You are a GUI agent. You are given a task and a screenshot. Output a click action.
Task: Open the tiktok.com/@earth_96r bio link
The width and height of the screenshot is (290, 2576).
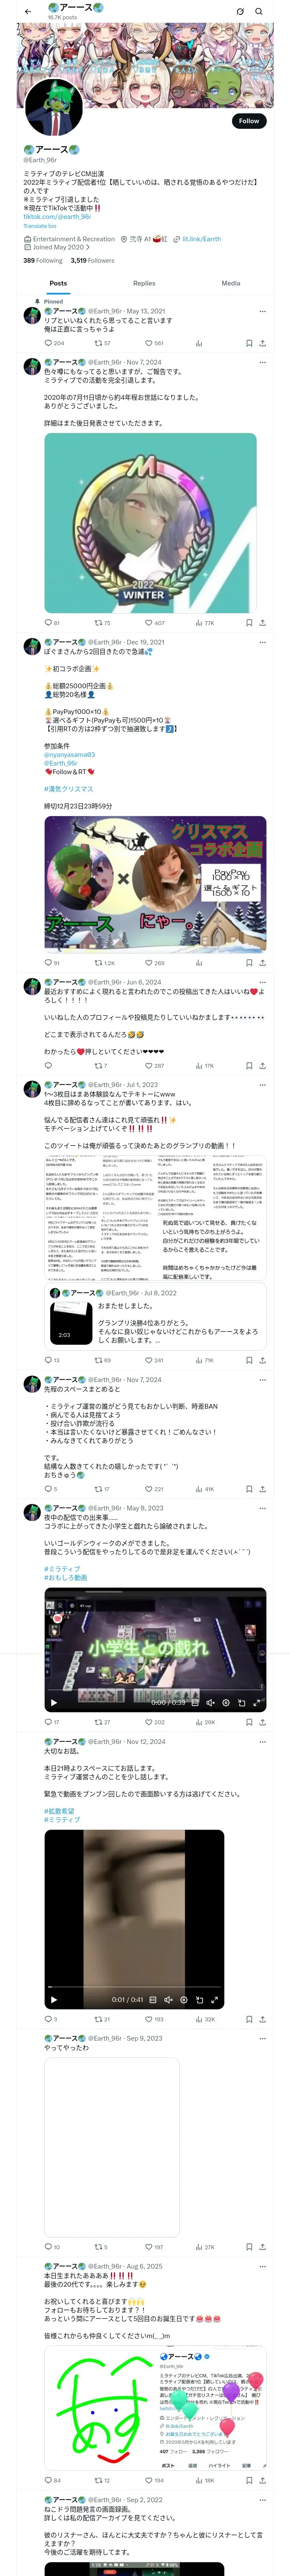(x=57, y=217)
